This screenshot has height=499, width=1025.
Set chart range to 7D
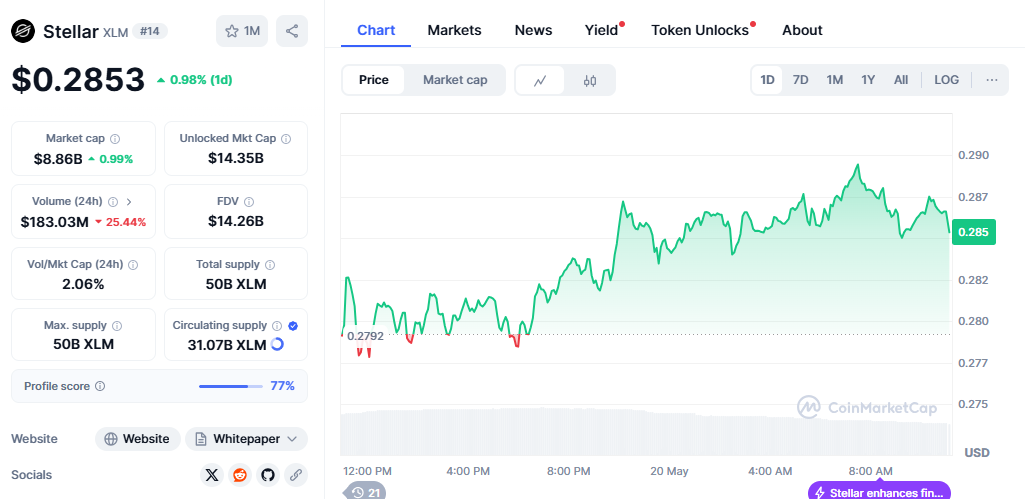[x=800, y=80]
